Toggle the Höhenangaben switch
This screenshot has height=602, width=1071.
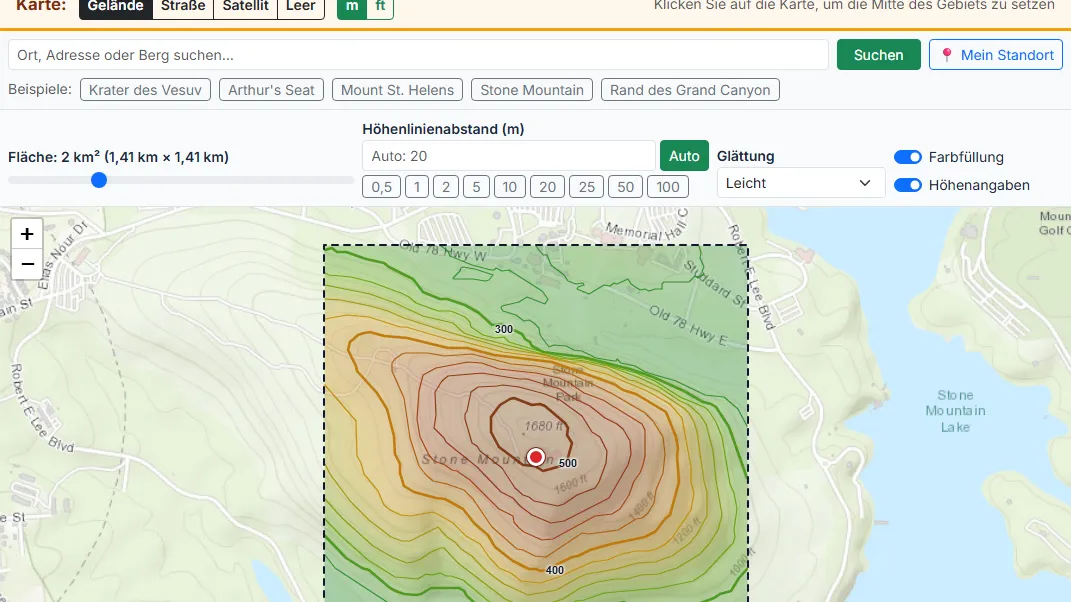point(908,185)
